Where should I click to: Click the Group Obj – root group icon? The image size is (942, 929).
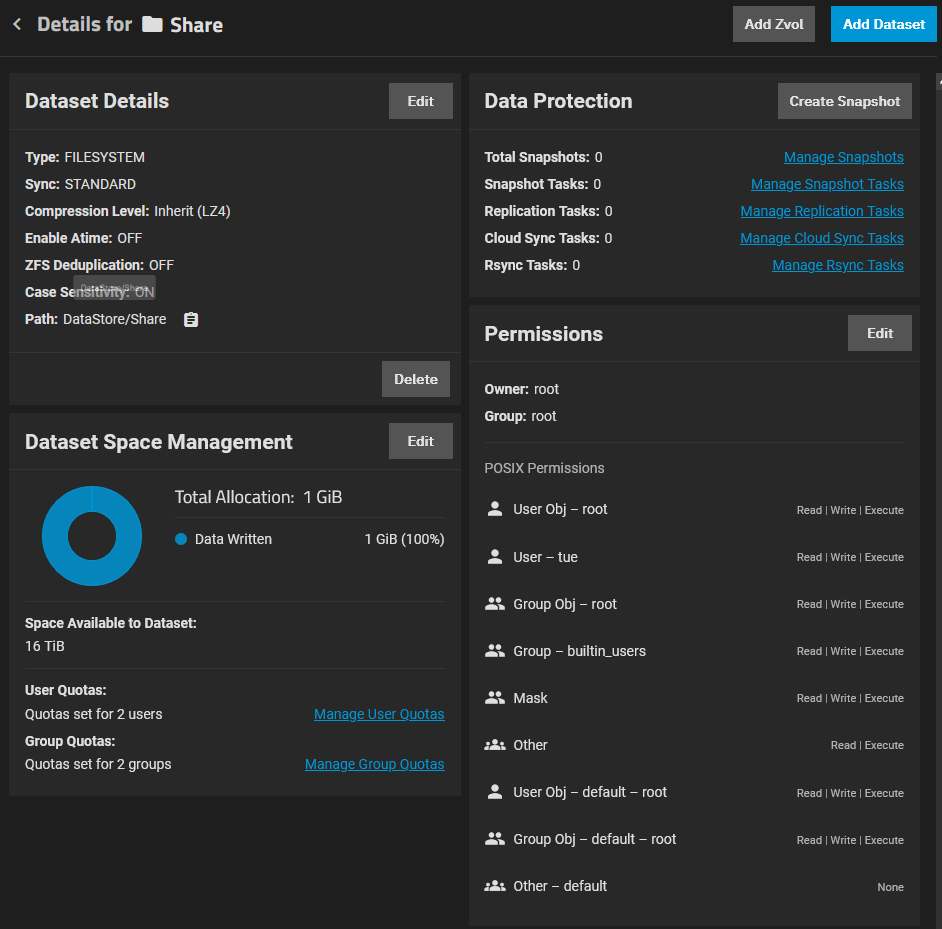pos(495,604)
